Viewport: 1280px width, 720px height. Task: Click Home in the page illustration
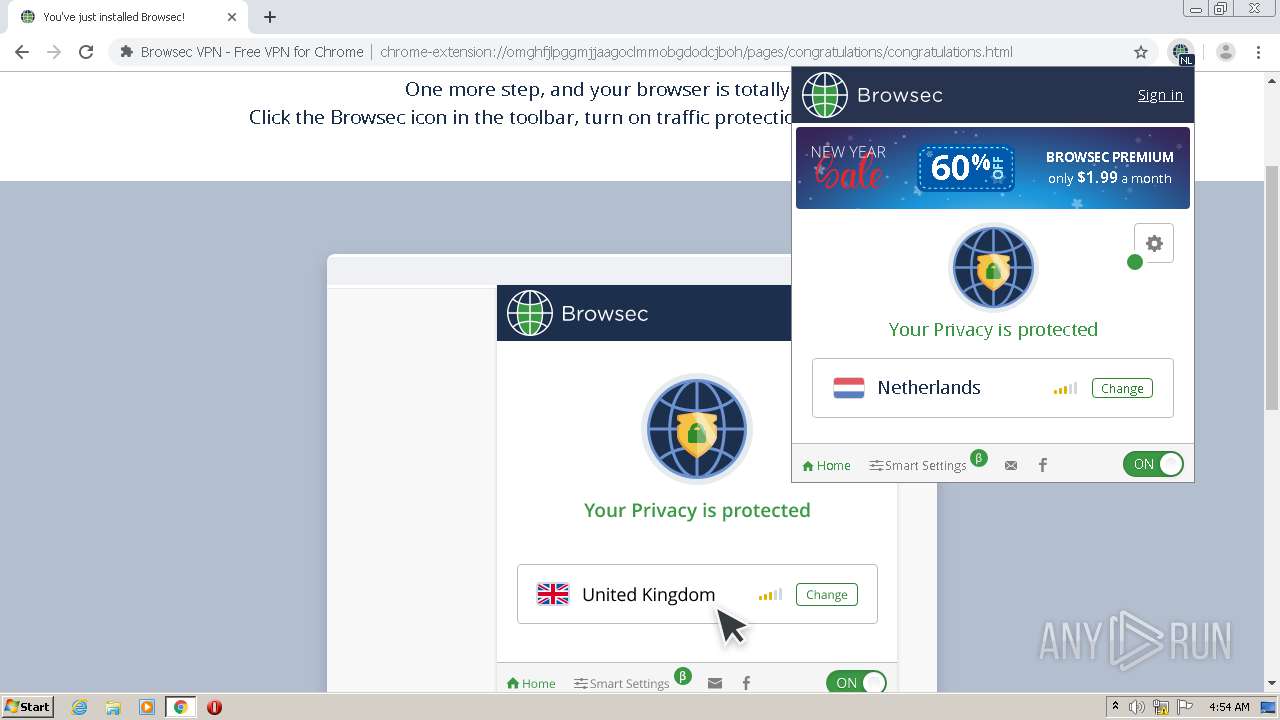(531, 683)
